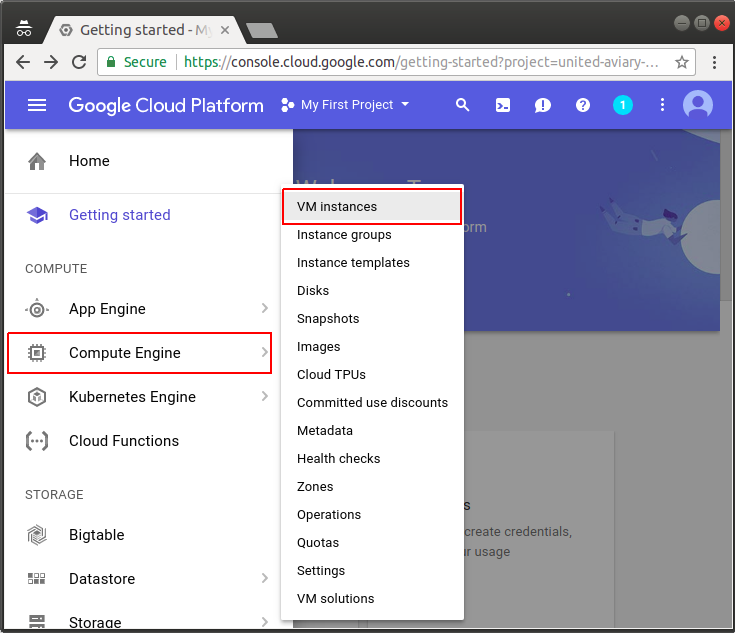Open Chrome's three-dot menu
This screenshot has height=633, width=735.
point(714,62)
